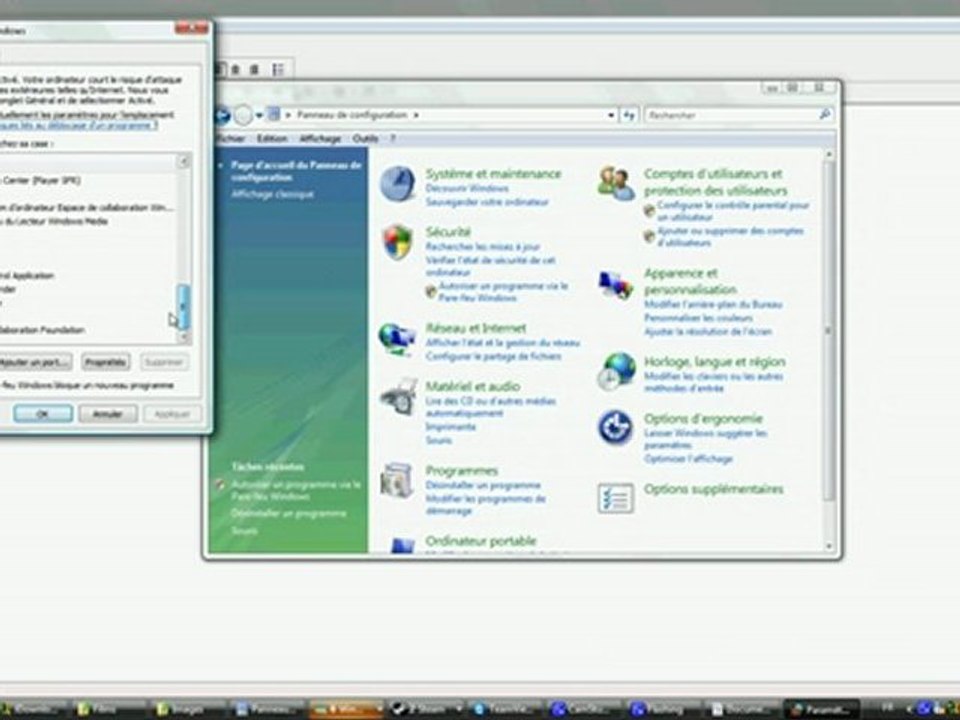Open the Affichage classique sidebar link
Image resolution: width=960 pixels, height=720 pixels.
272,194
